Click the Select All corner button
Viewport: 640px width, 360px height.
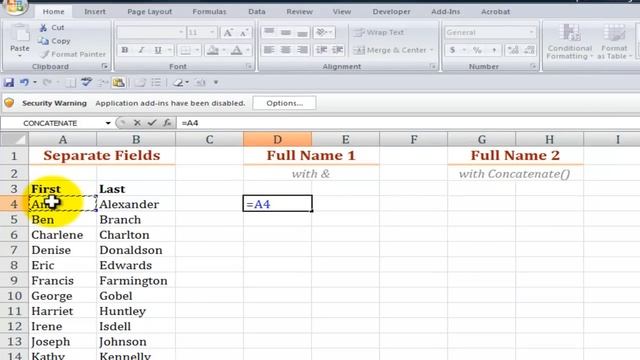(14, 140)
